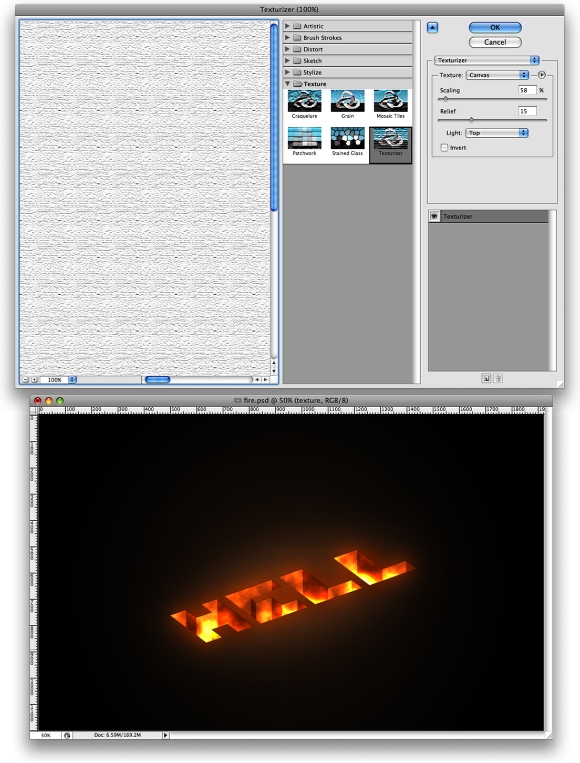This screenshot has width=580, height=763.
Task: Click the 50% zoom field in fire.psd window
Action: pyautogui.click(x=46, y=735)
